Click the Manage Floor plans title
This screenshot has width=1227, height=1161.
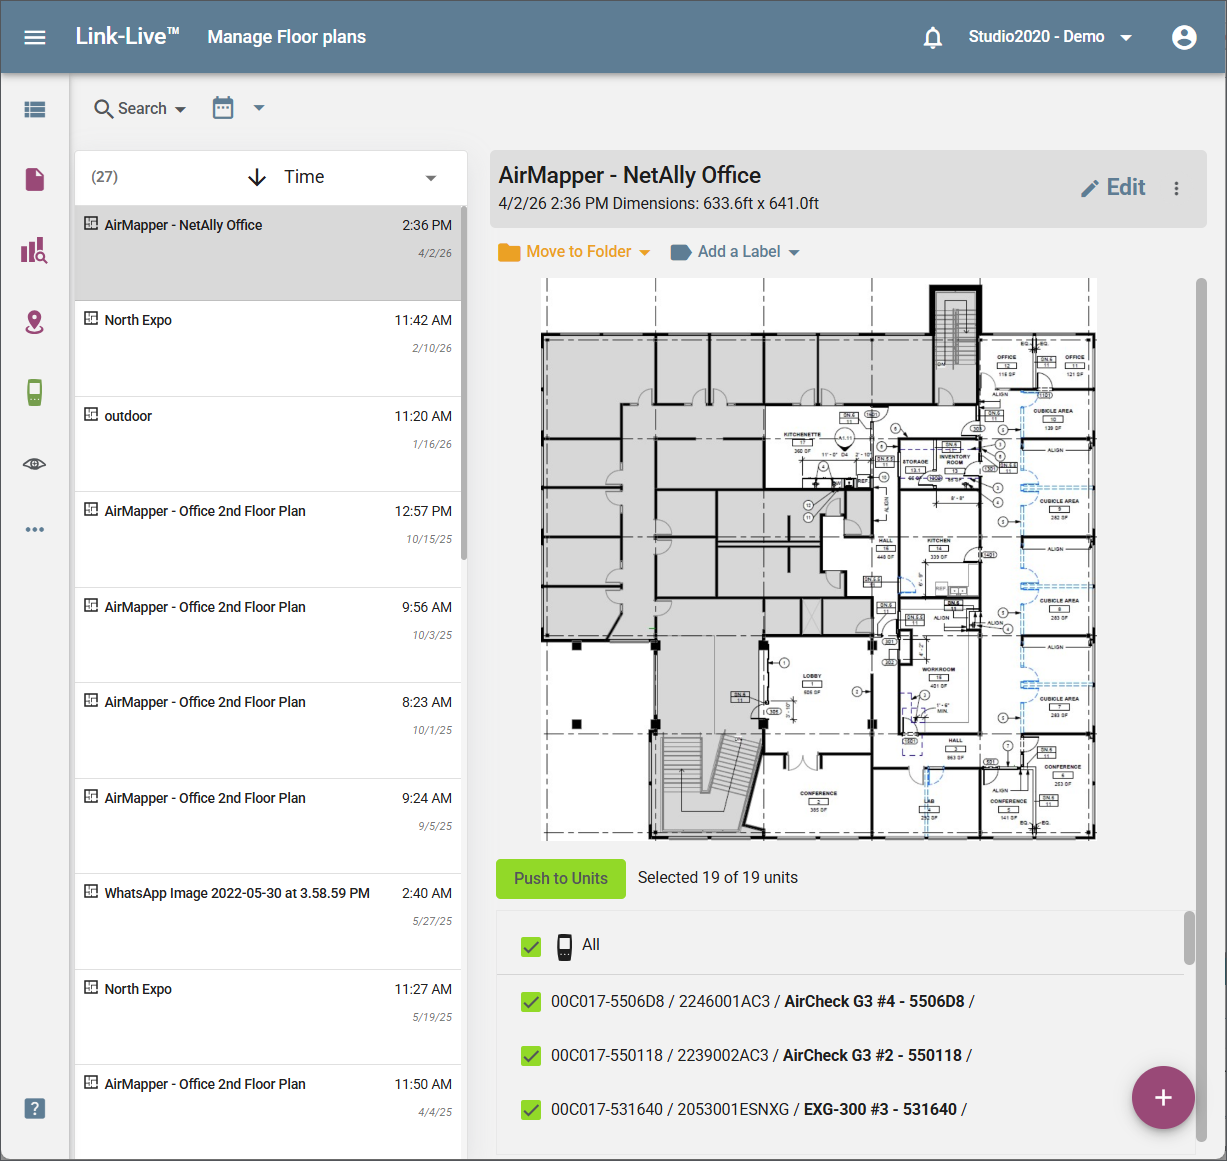pyautogui.click(x=287, y=37)
